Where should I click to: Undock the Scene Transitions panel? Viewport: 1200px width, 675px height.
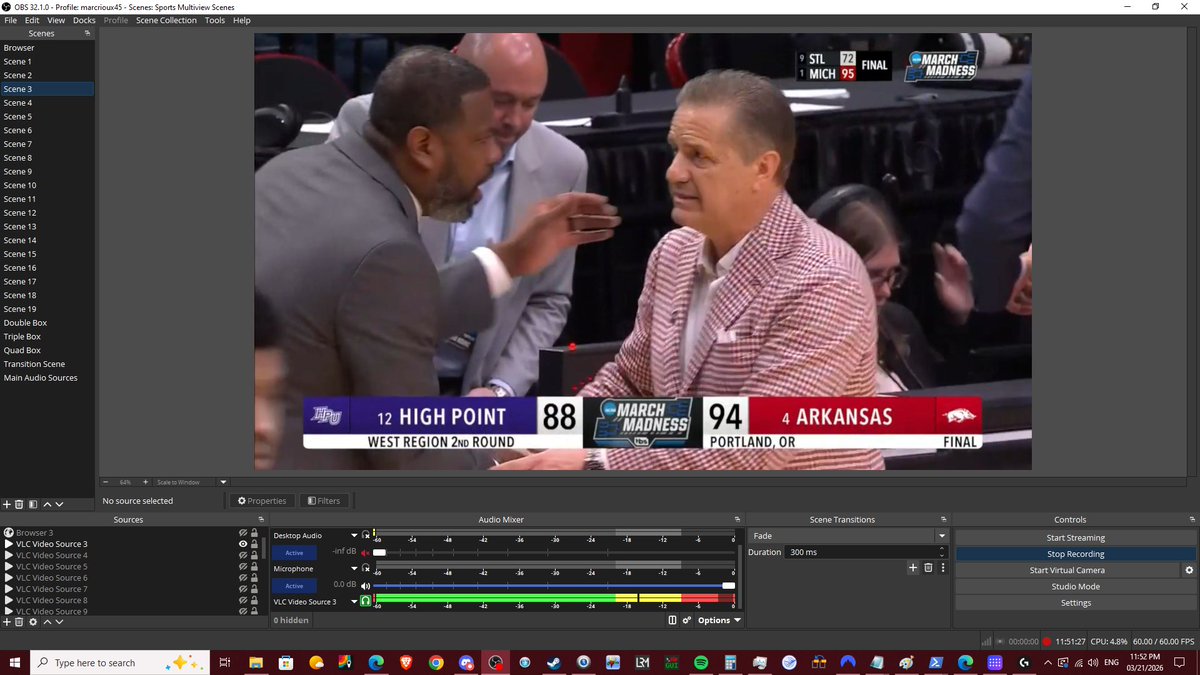point(941,519)
